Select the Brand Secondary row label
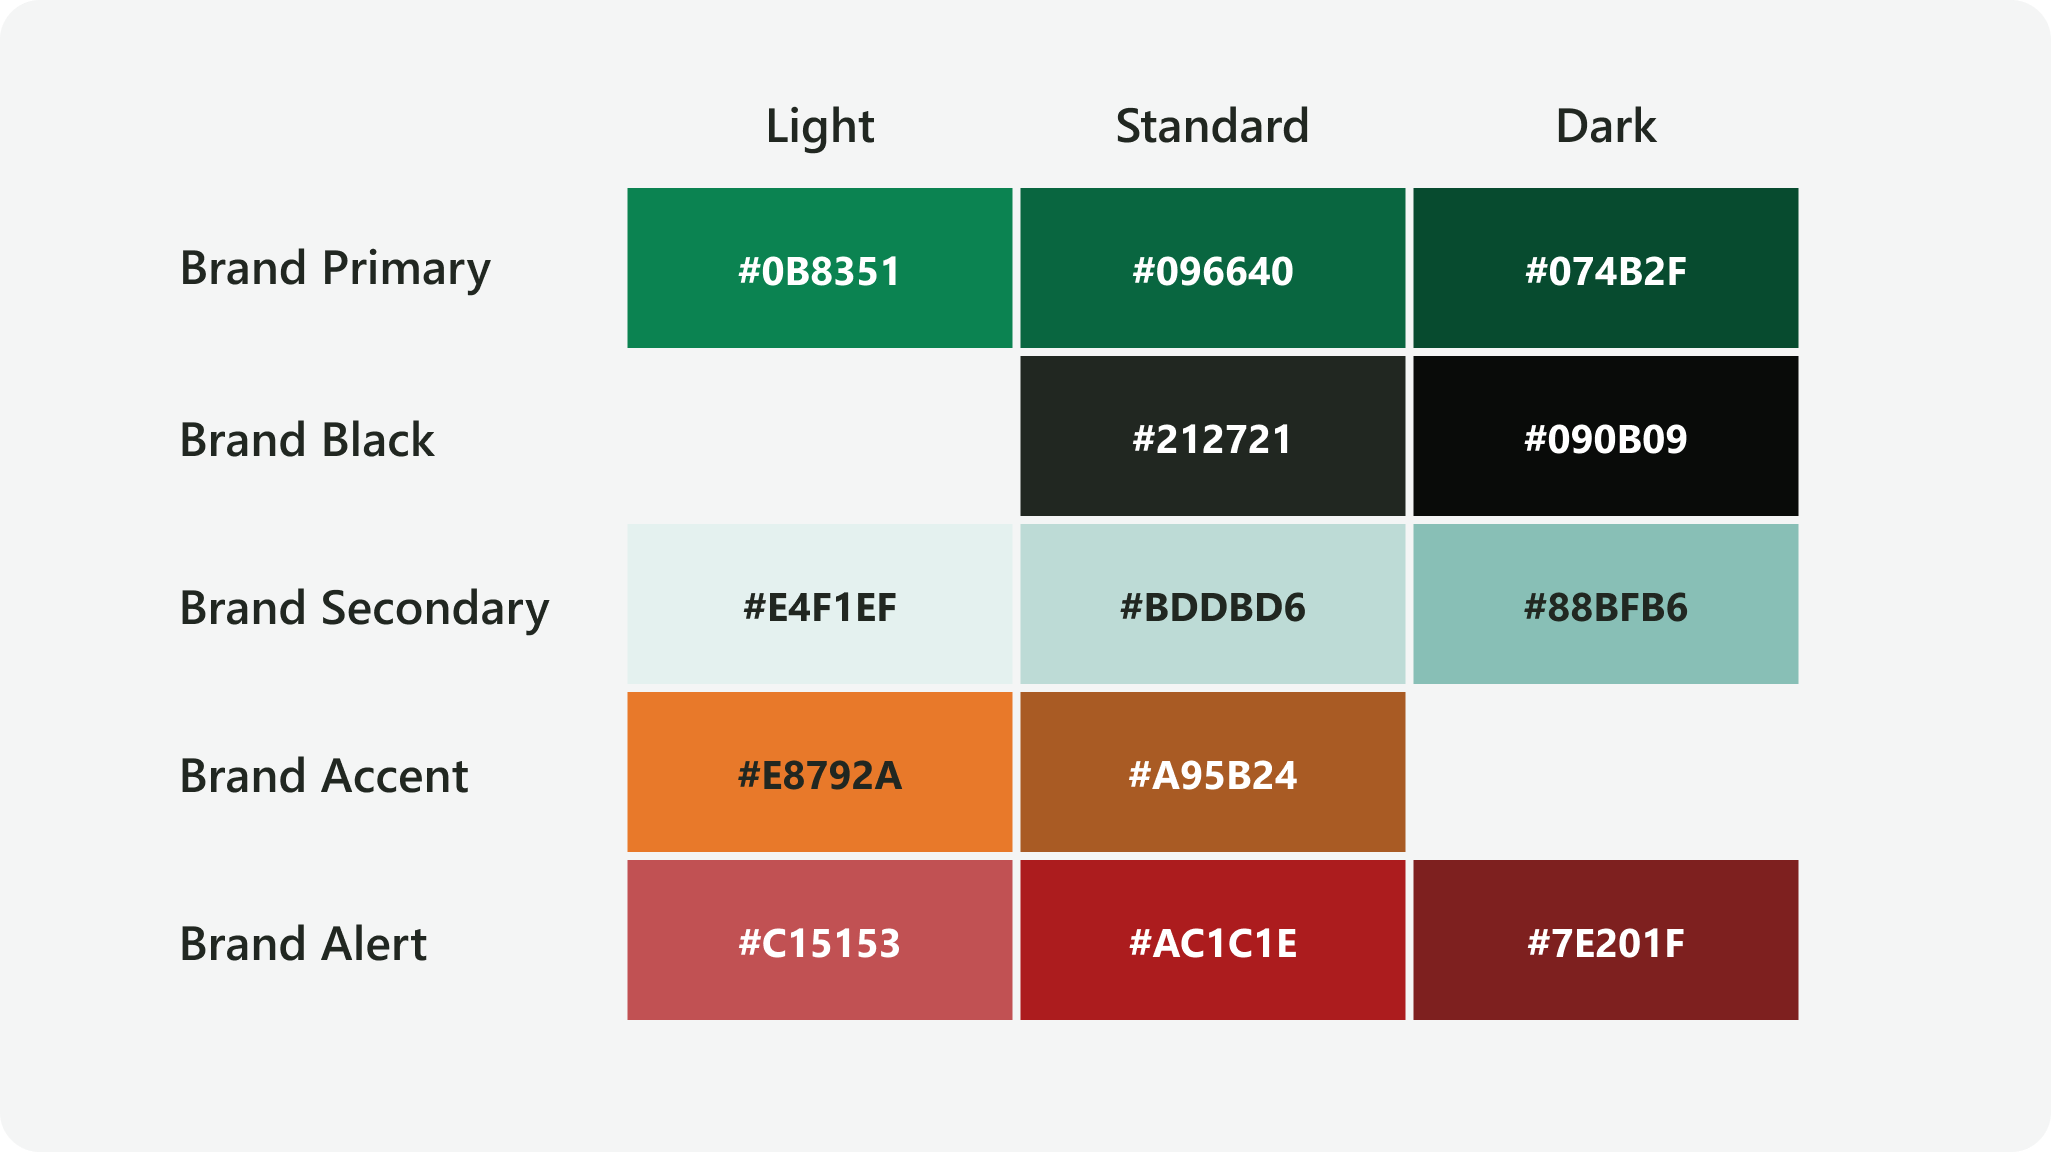The width and height of the screenshot is (2051, 1152). click(364, 609)
